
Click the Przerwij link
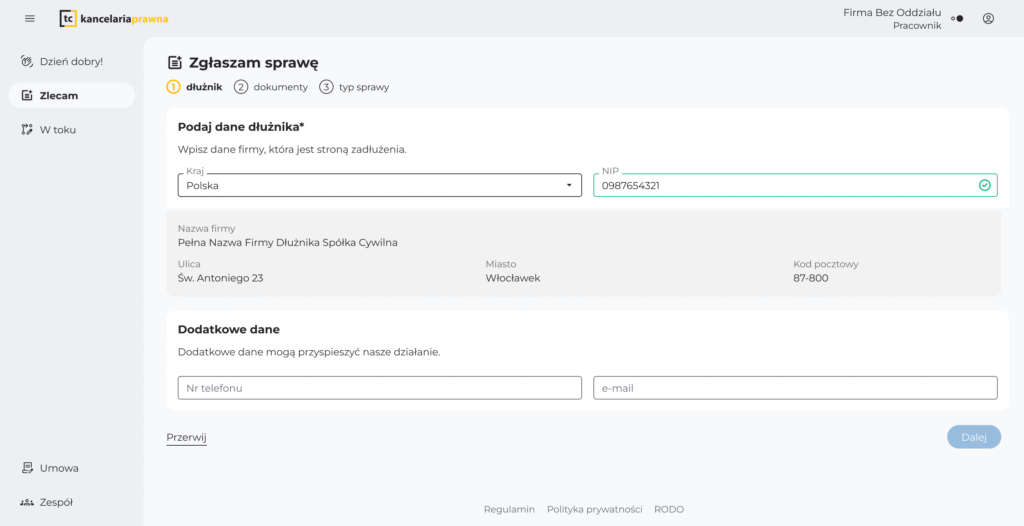(186, 437)
